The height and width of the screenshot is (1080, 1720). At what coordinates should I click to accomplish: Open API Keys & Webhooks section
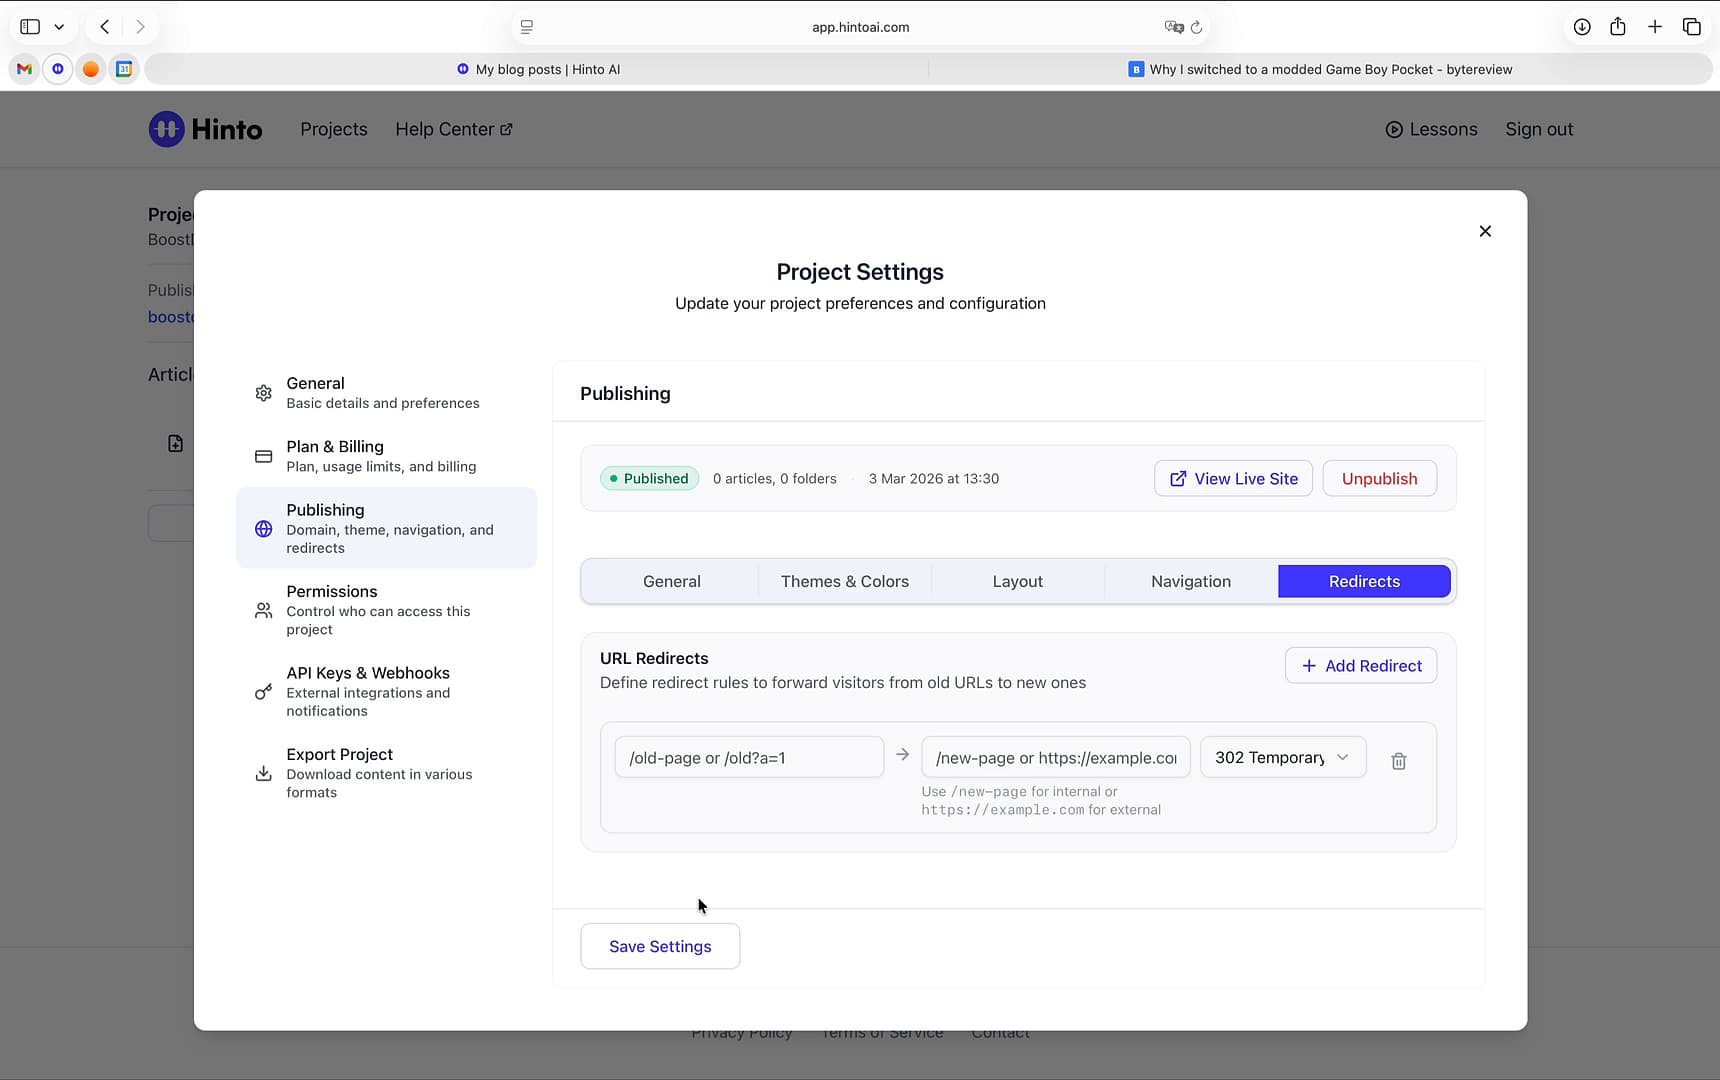click(x=386, y=691)
